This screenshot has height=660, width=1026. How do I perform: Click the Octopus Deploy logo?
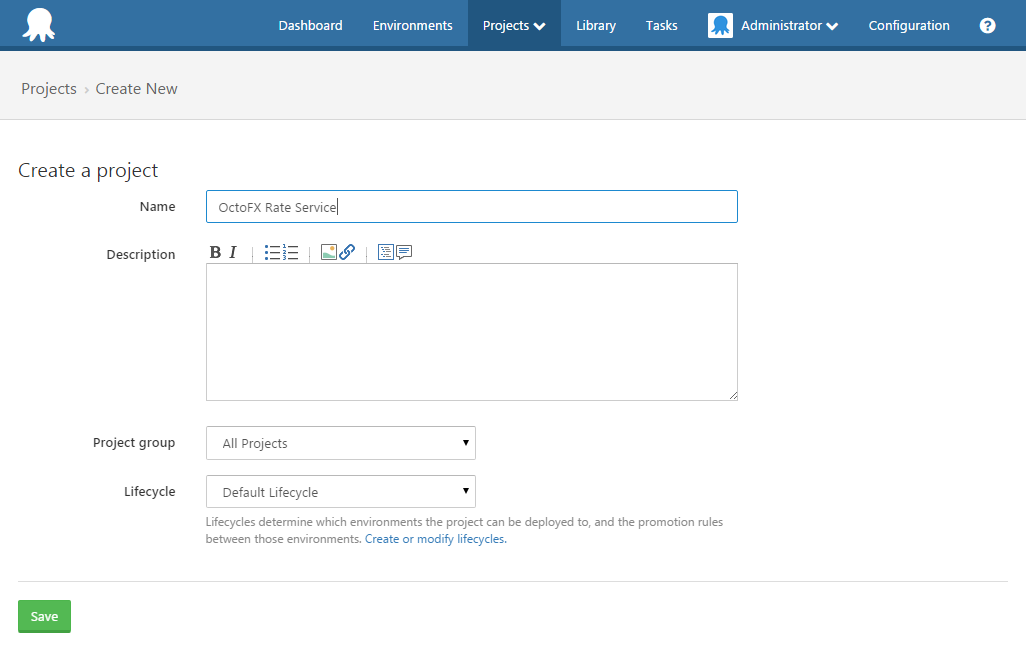[38, 24]
